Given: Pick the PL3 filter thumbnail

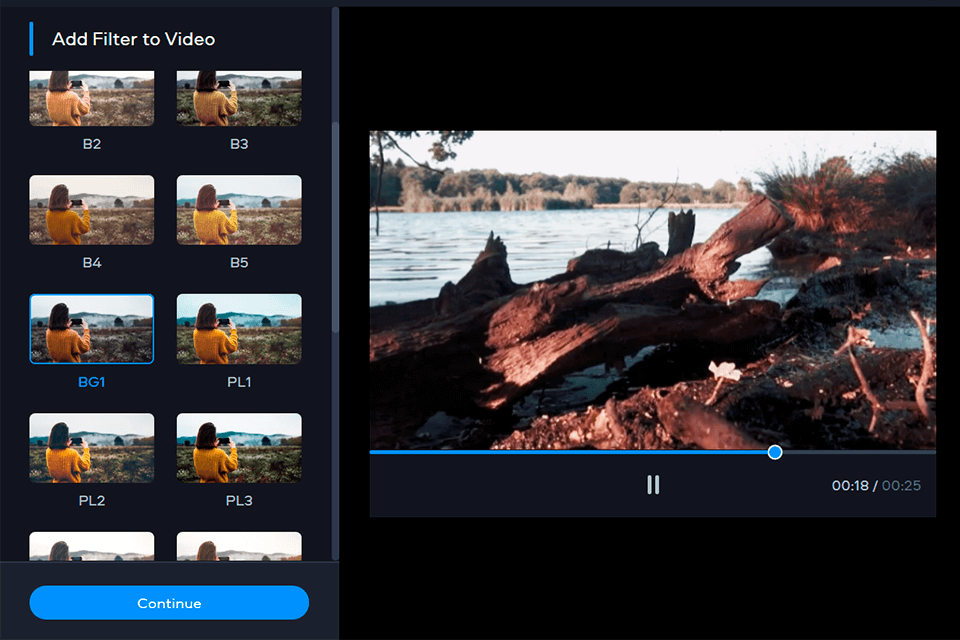Looking at the screenshot, I should 239,447.
